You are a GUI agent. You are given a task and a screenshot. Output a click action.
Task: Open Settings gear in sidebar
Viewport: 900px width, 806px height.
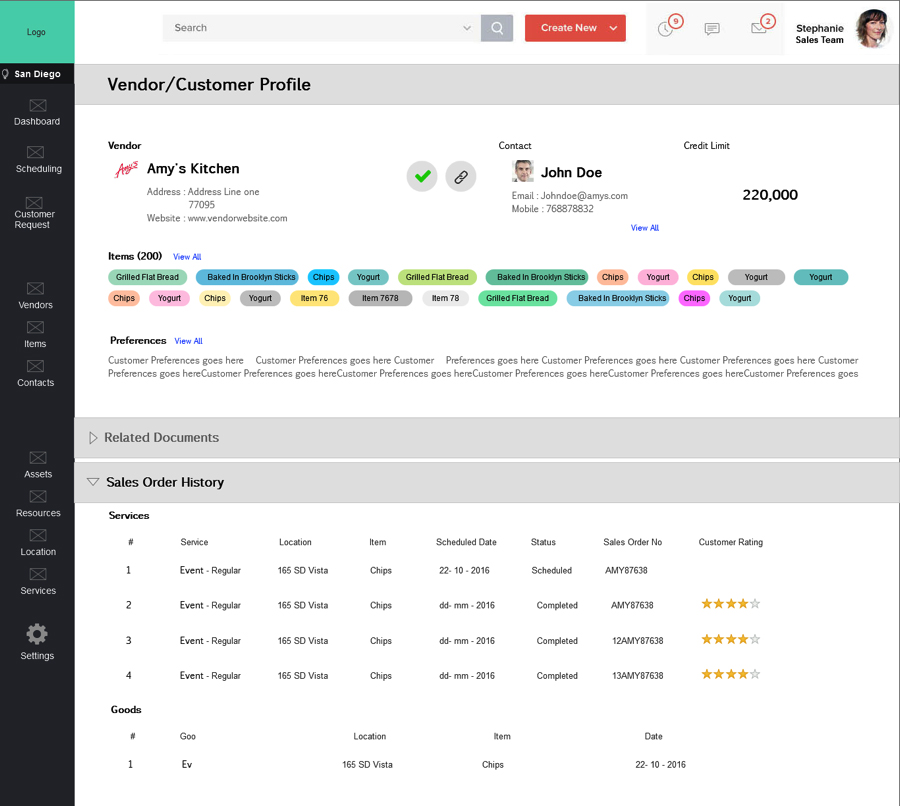(37, 635)
